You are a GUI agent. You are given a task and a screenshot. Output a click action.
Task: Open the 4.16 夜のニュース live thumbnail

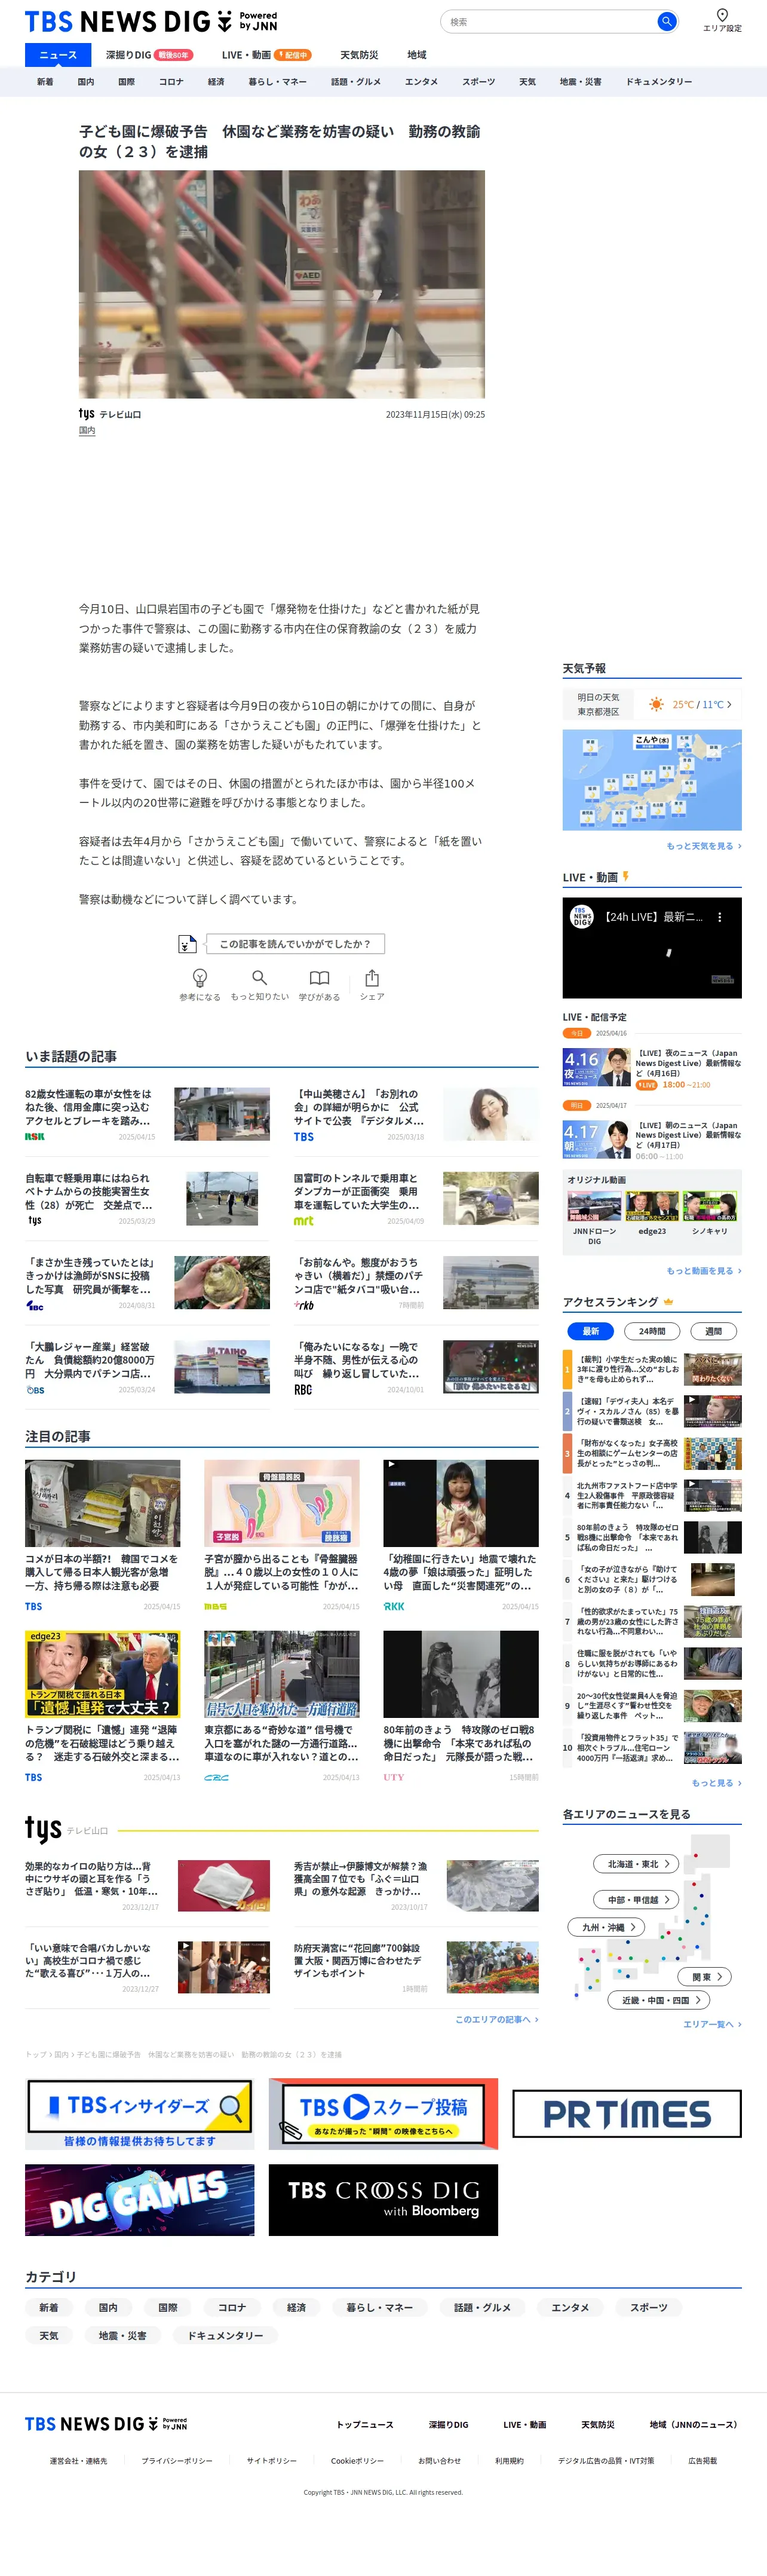597,1066
